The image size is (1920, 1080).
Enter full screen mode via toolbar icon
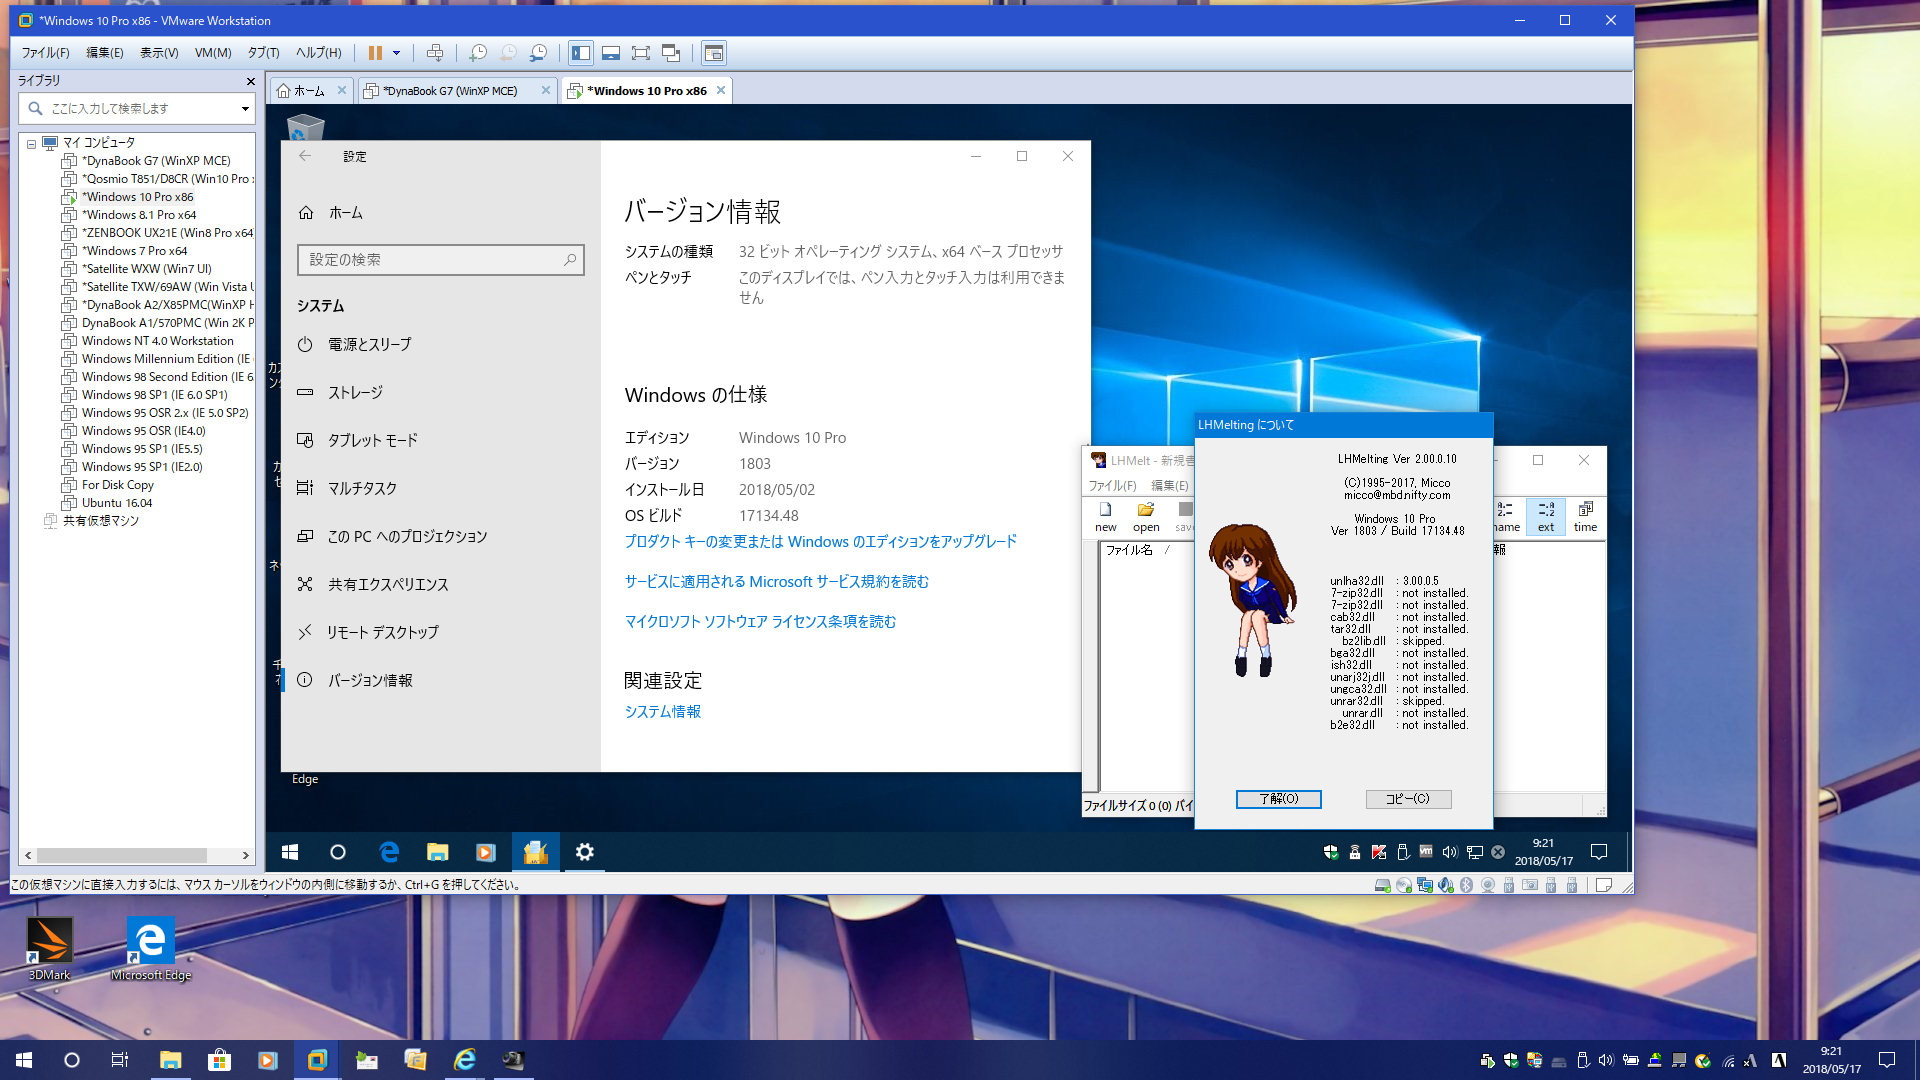[x=641, y=53]
